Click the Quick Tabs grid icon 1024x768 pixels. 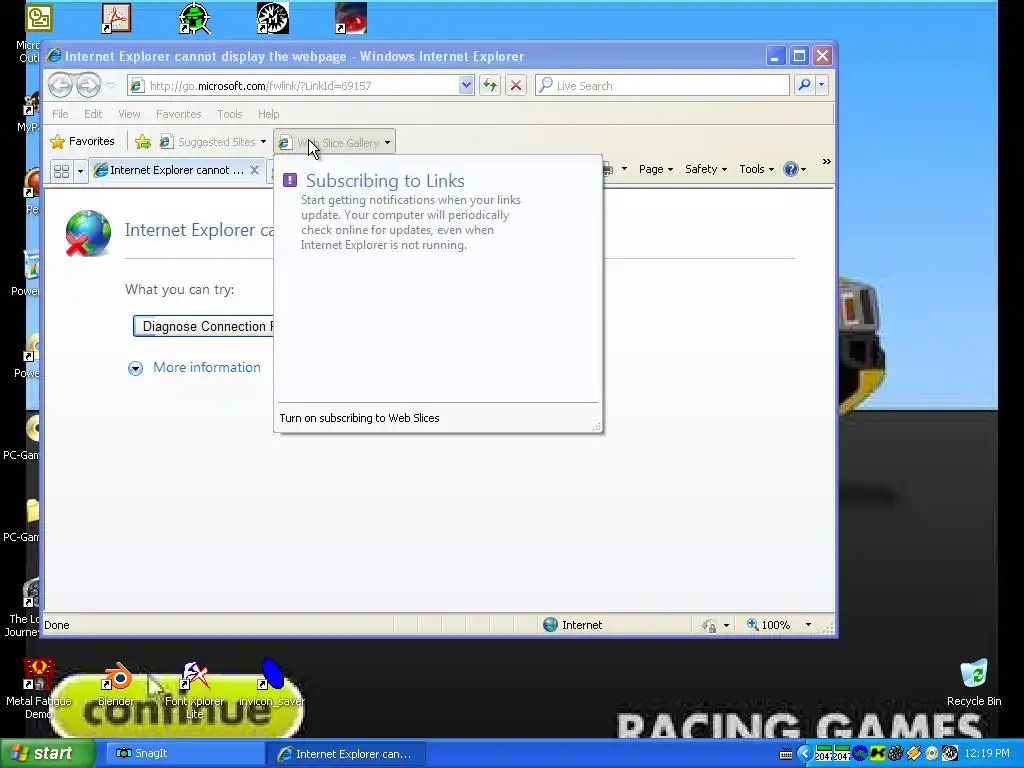(61, 171)
